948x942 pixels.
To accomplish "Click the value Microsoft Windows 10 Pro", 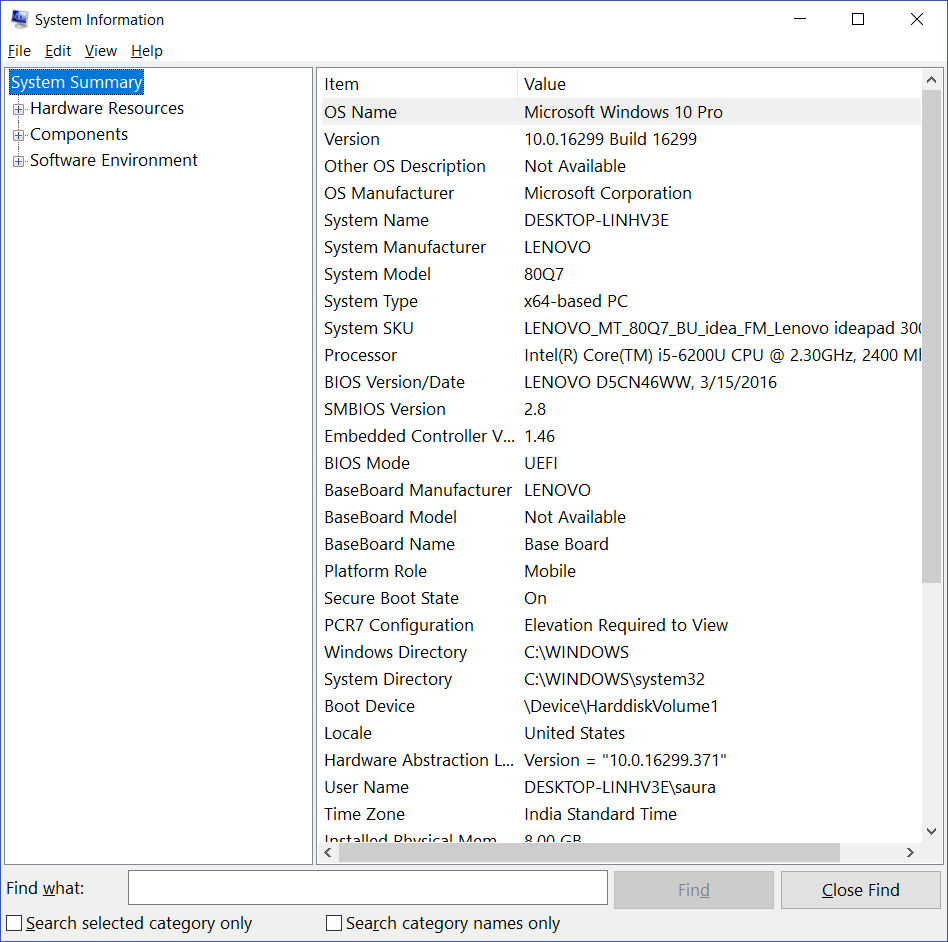I will [x=623, y=112].
